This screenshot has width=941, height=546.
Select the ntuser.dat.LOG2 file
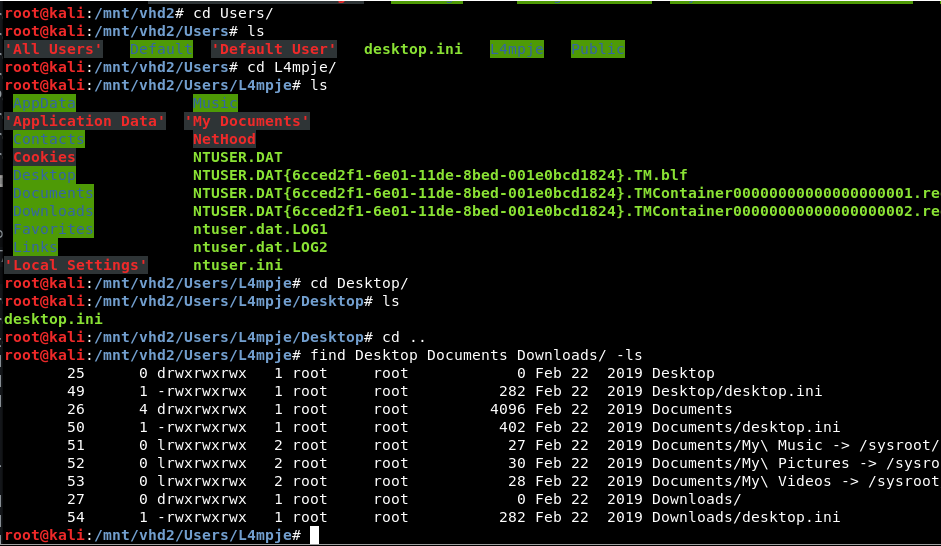pos(260,247)
